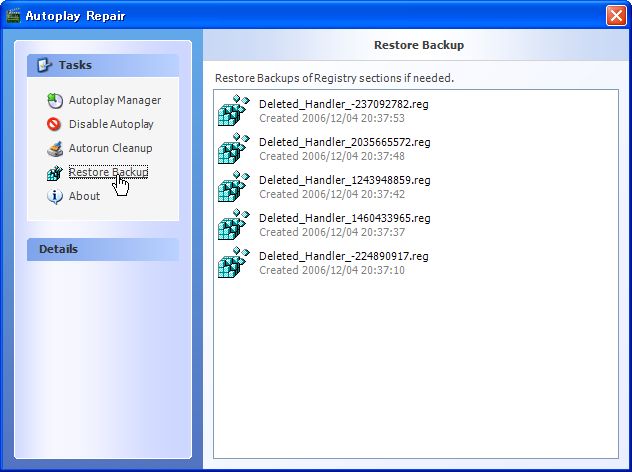Image resolution: width=632 pixels, height=472 pixels.
Task: Select backup Deleted_Handler_1460433965.reg
Action: point(345,218)
